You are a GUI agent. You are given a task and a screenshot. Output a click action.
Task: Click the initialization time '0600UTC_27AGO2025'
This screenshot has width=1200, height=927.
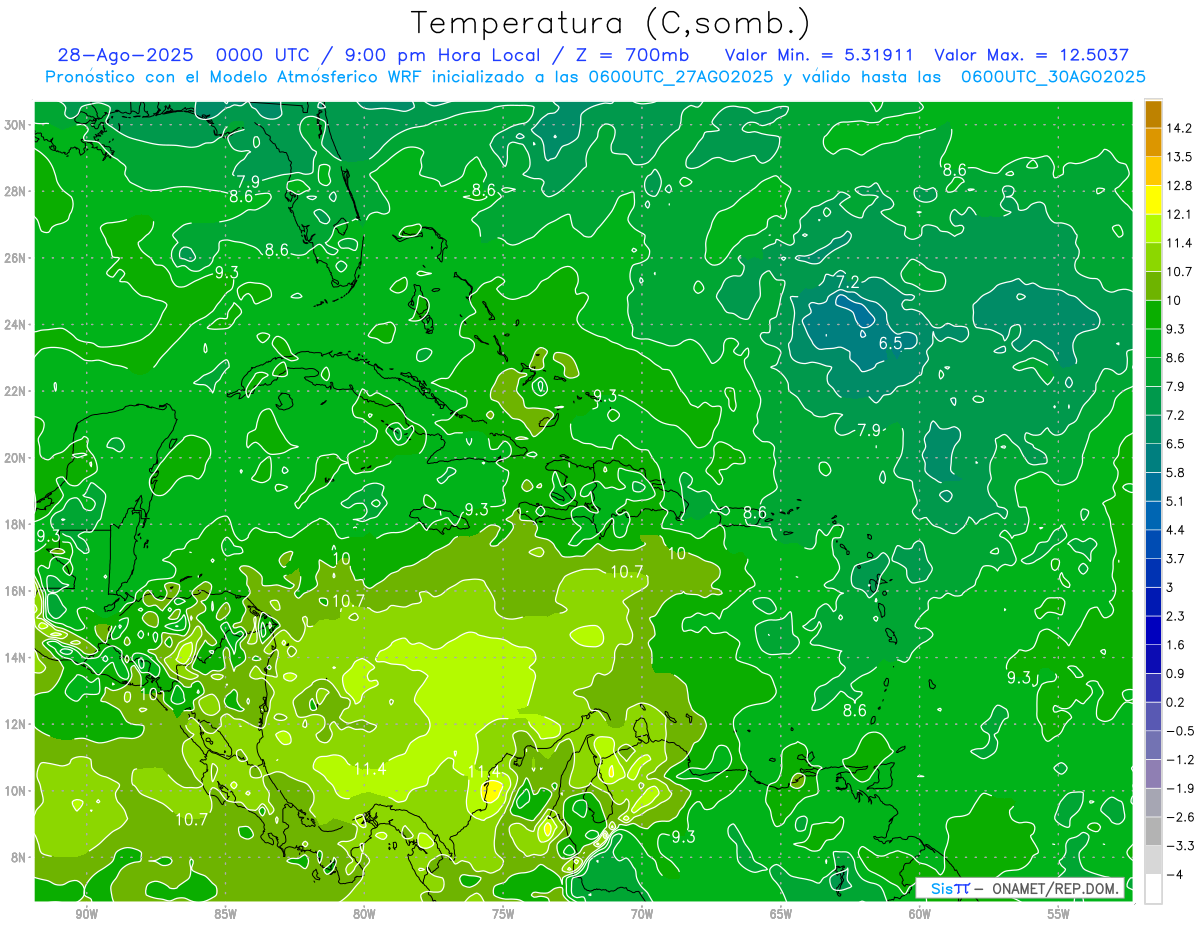pos(680,77)
